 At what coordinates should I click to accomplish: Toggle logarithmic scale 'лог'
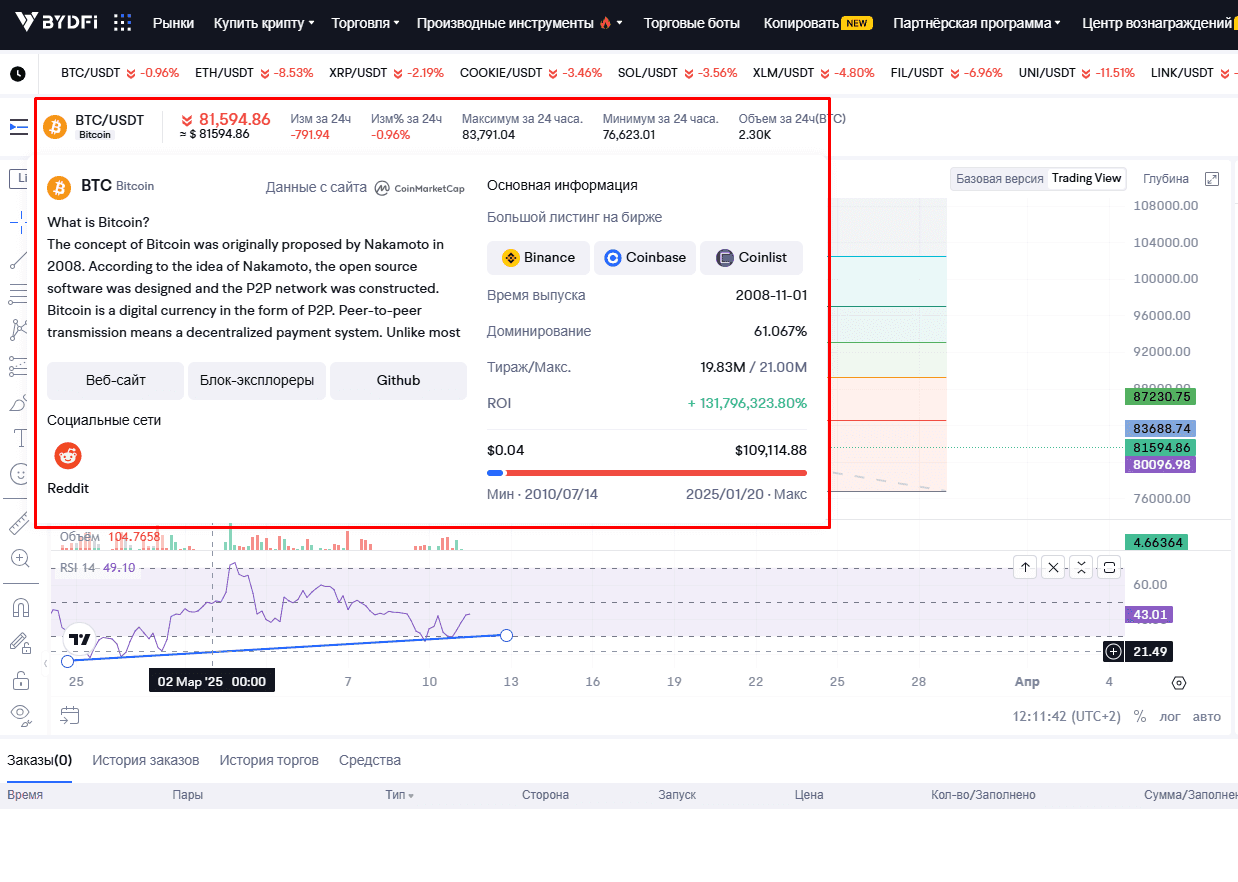(1170, 716)
